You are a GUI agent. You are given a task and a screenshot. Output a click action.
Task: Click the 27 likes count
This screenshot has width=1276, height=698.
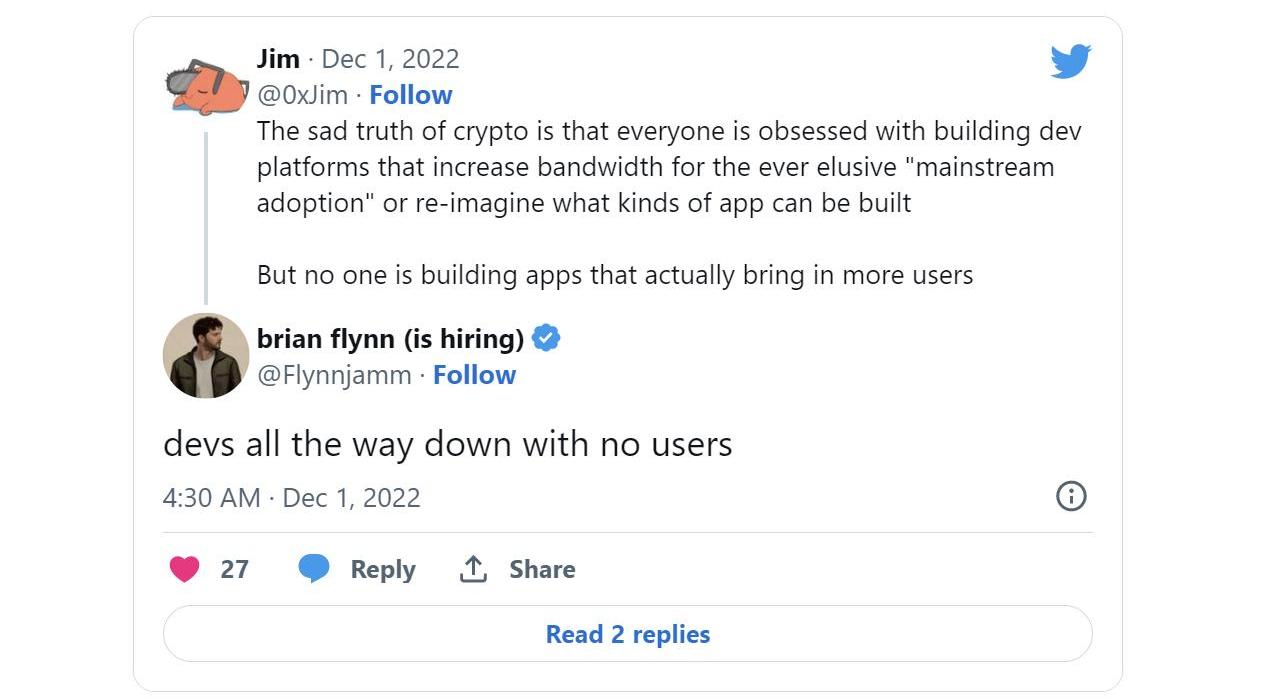pos(234,569)
